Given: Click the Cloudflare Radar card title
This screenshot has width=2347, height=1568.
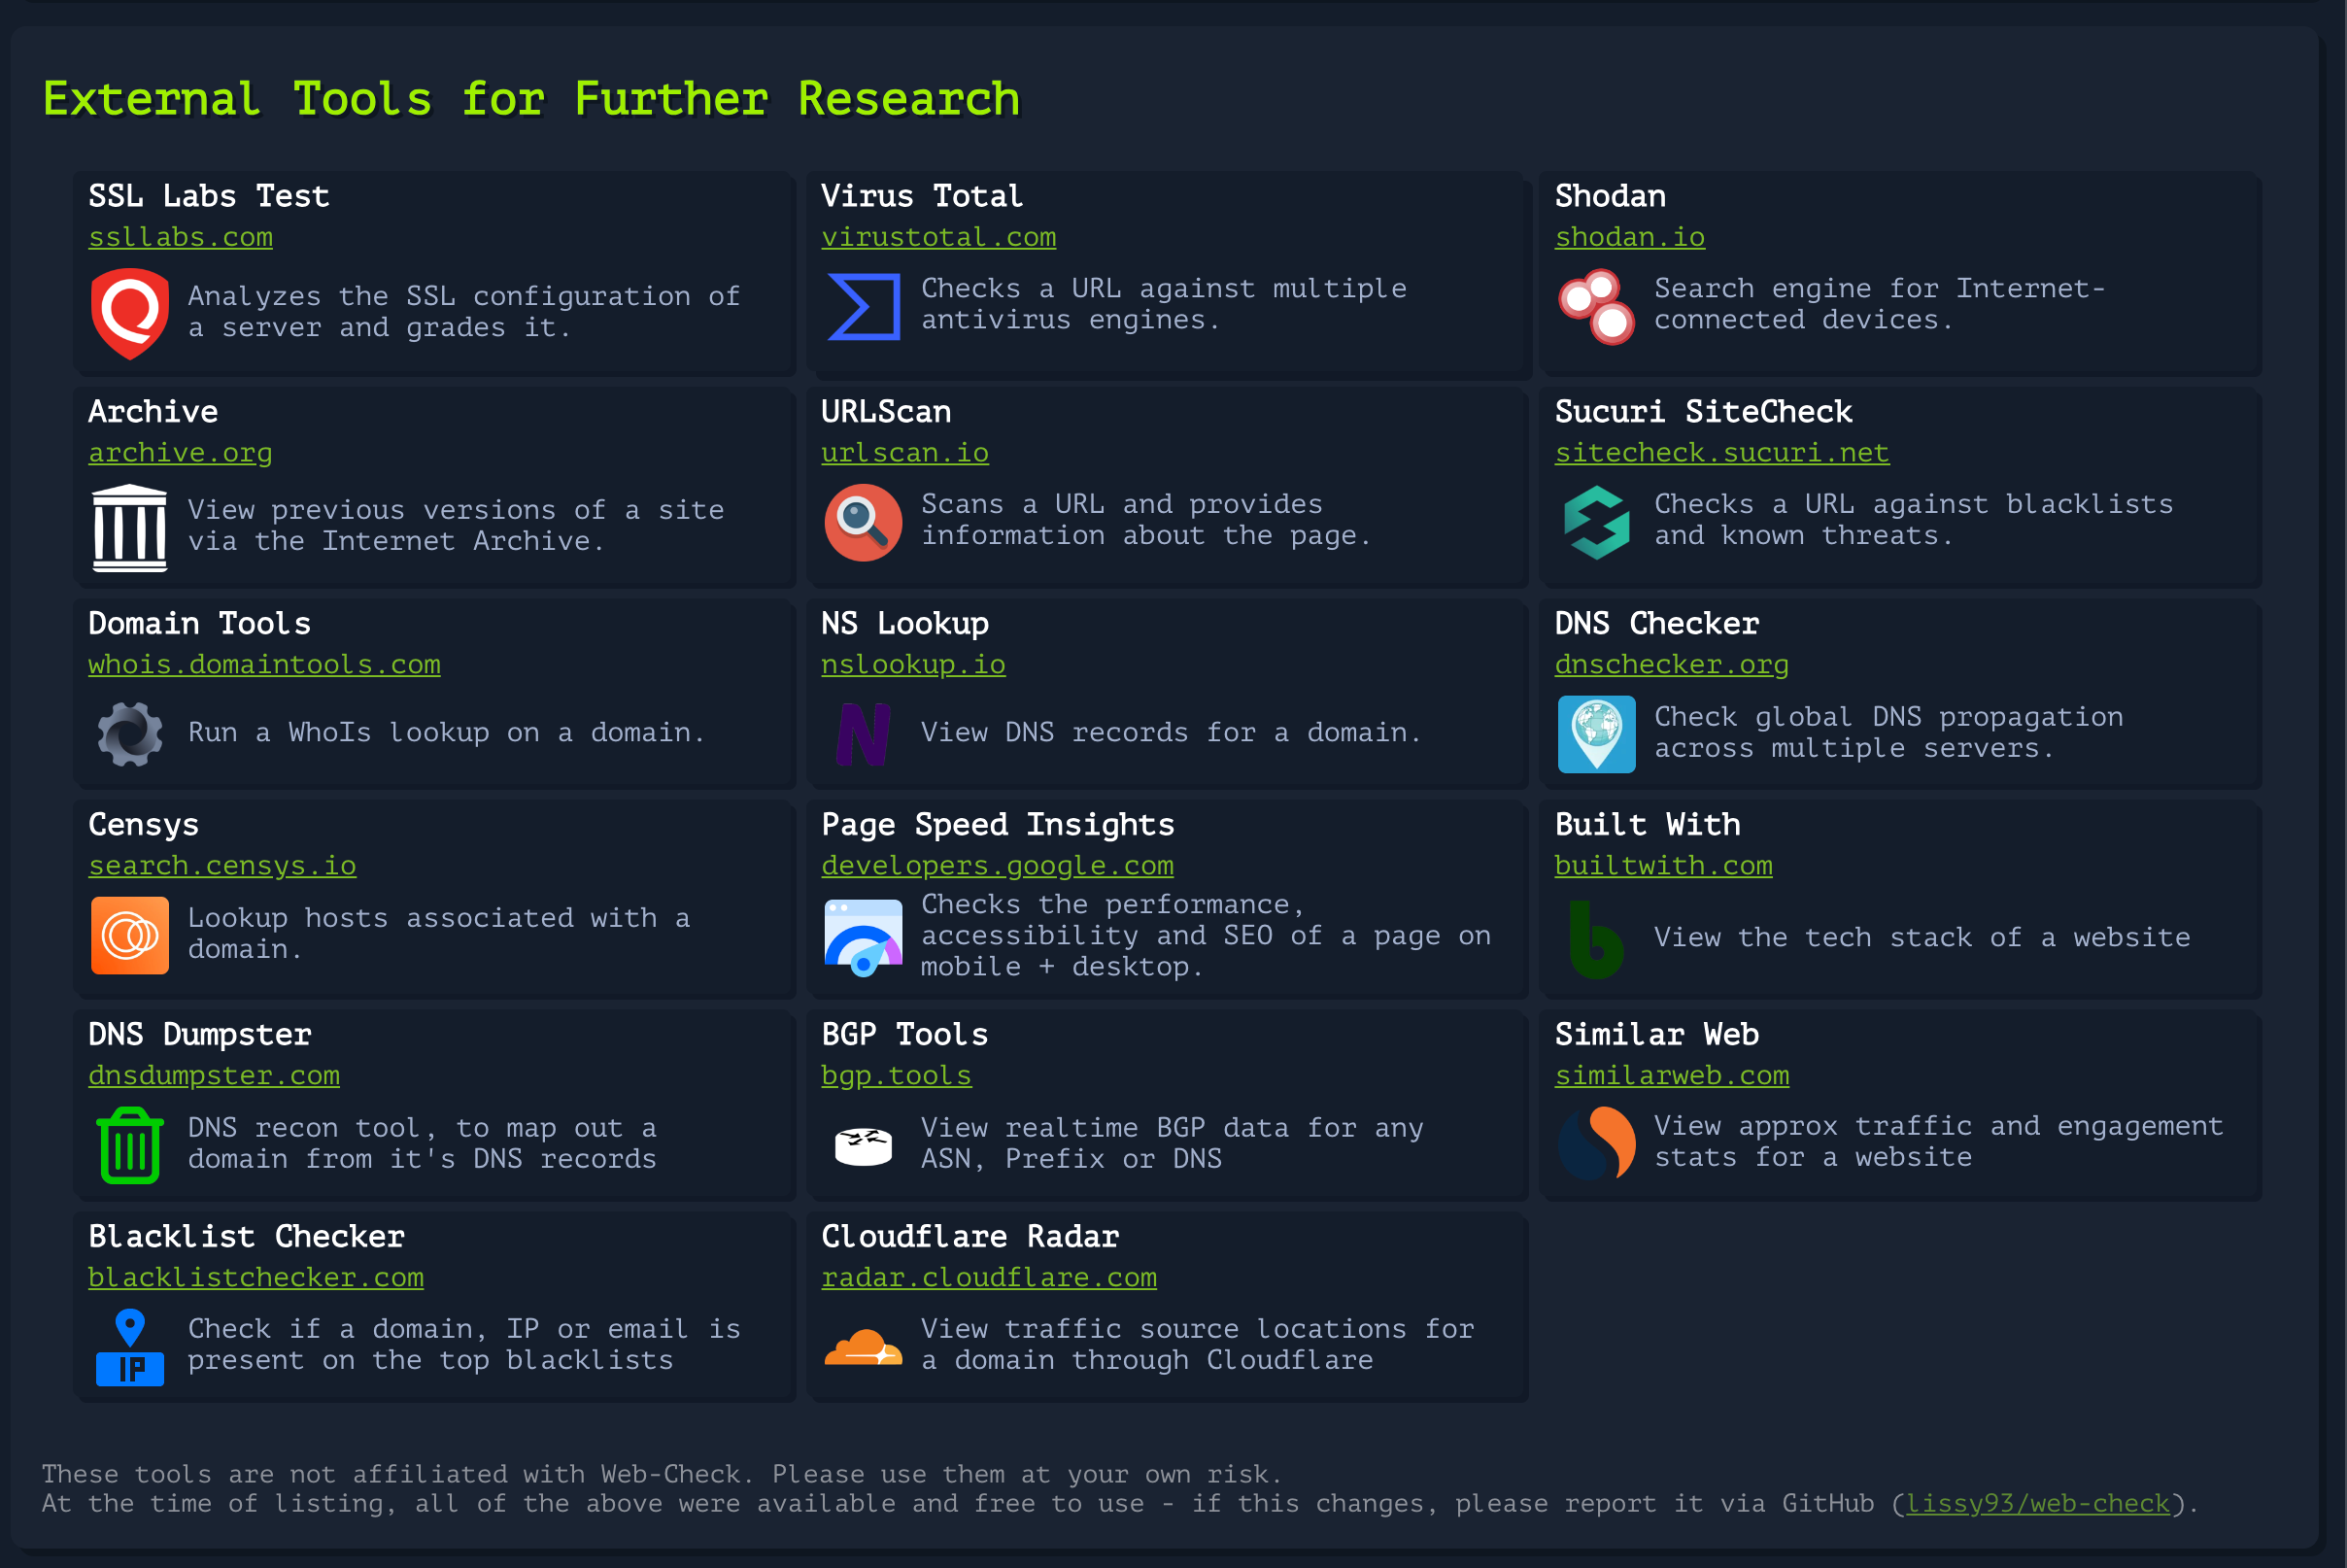Looking at the screenshot, I should [x=970, y=1237].
